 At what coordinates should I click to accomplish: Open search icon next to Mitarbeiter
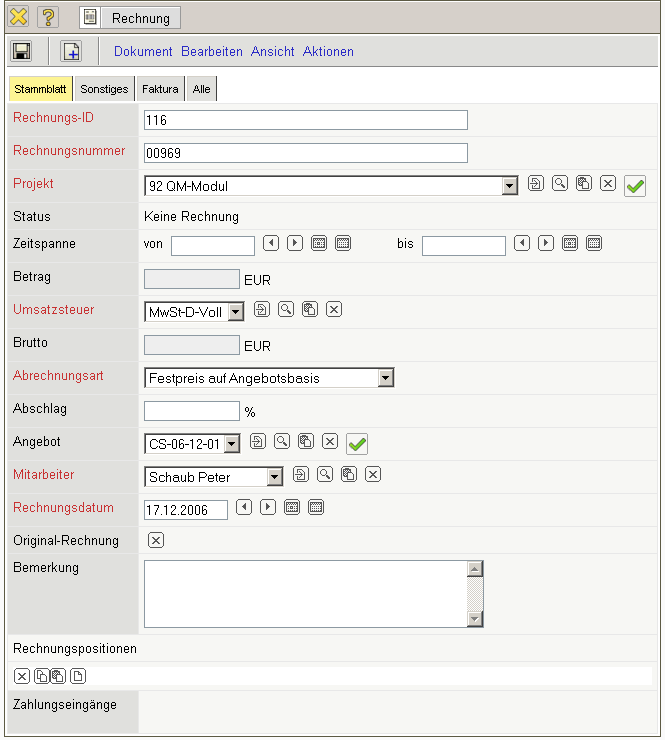coord(325,474)
